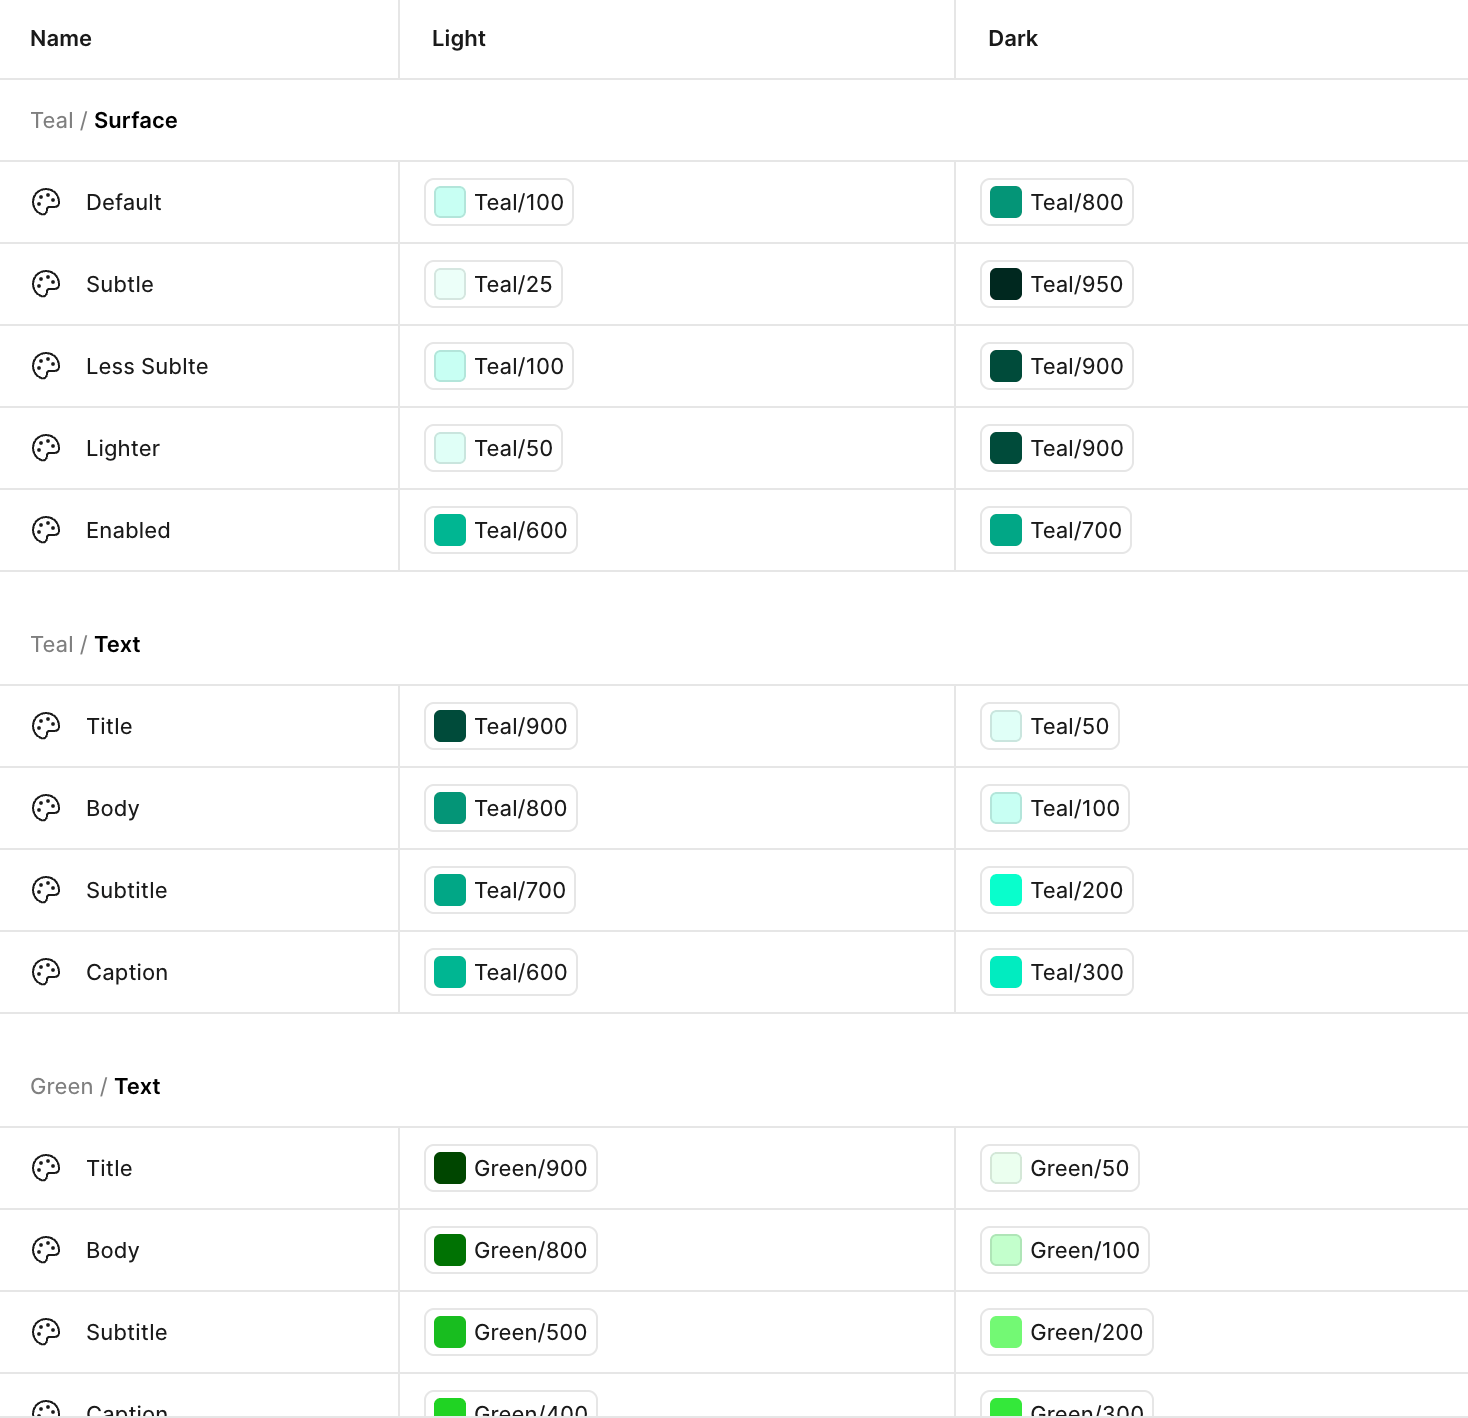The width and height of the screenshot is (1468, 1418).
Task: Click palette icon beside Less Sublte
Action: point(46,366)
